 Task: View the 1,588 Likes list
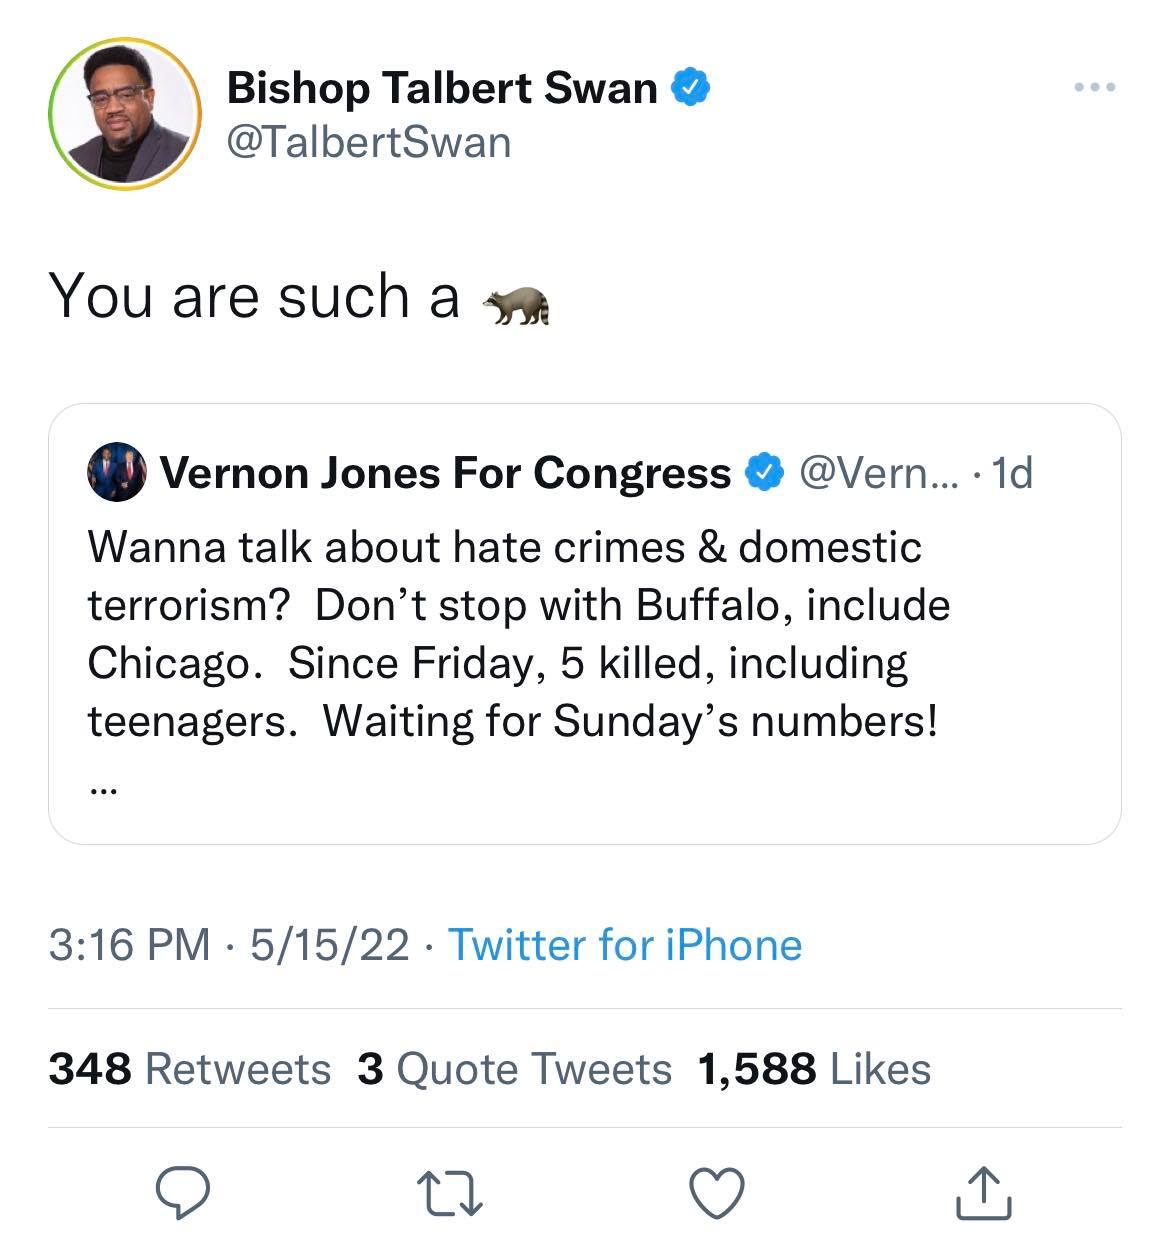point(815,1069)
